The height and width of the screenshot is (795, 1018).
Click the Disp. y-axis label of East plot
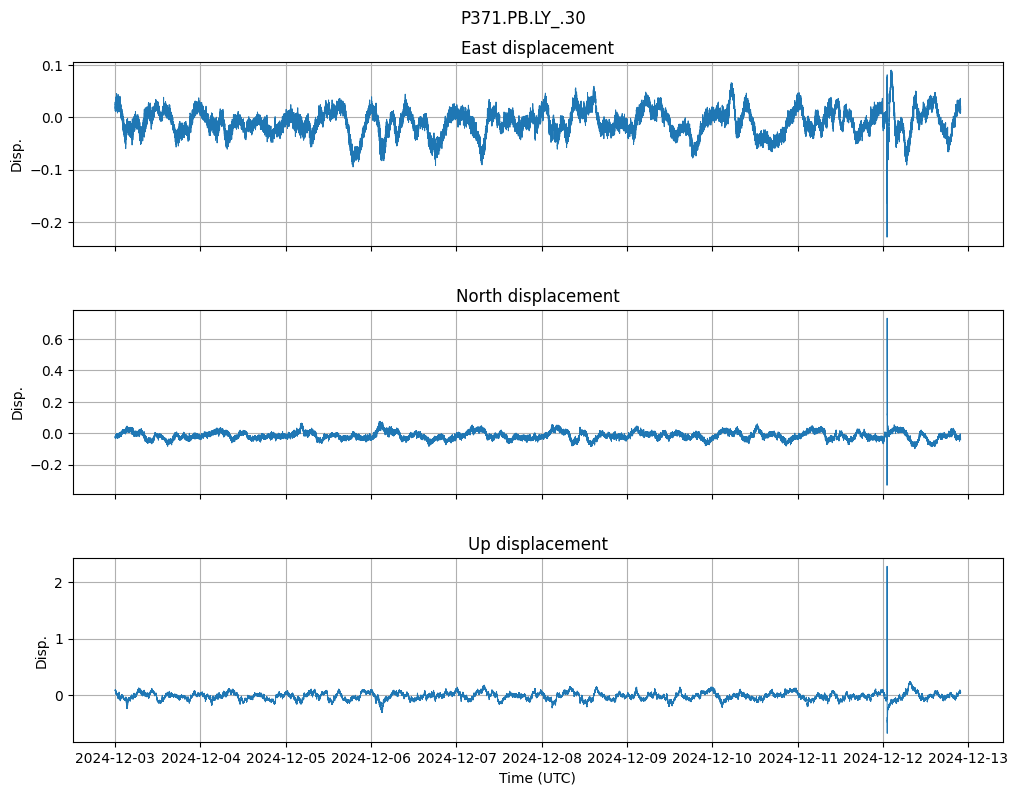point(16,154)
